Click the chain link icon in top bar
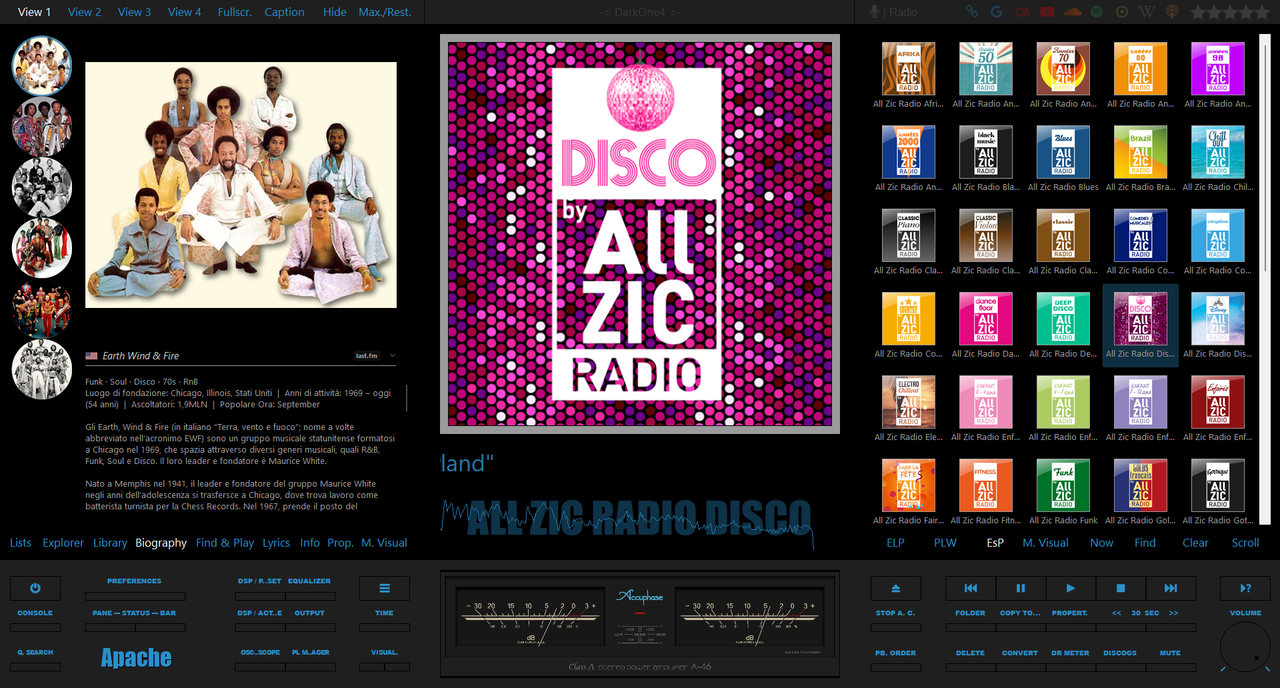 (x=971, y=12)
